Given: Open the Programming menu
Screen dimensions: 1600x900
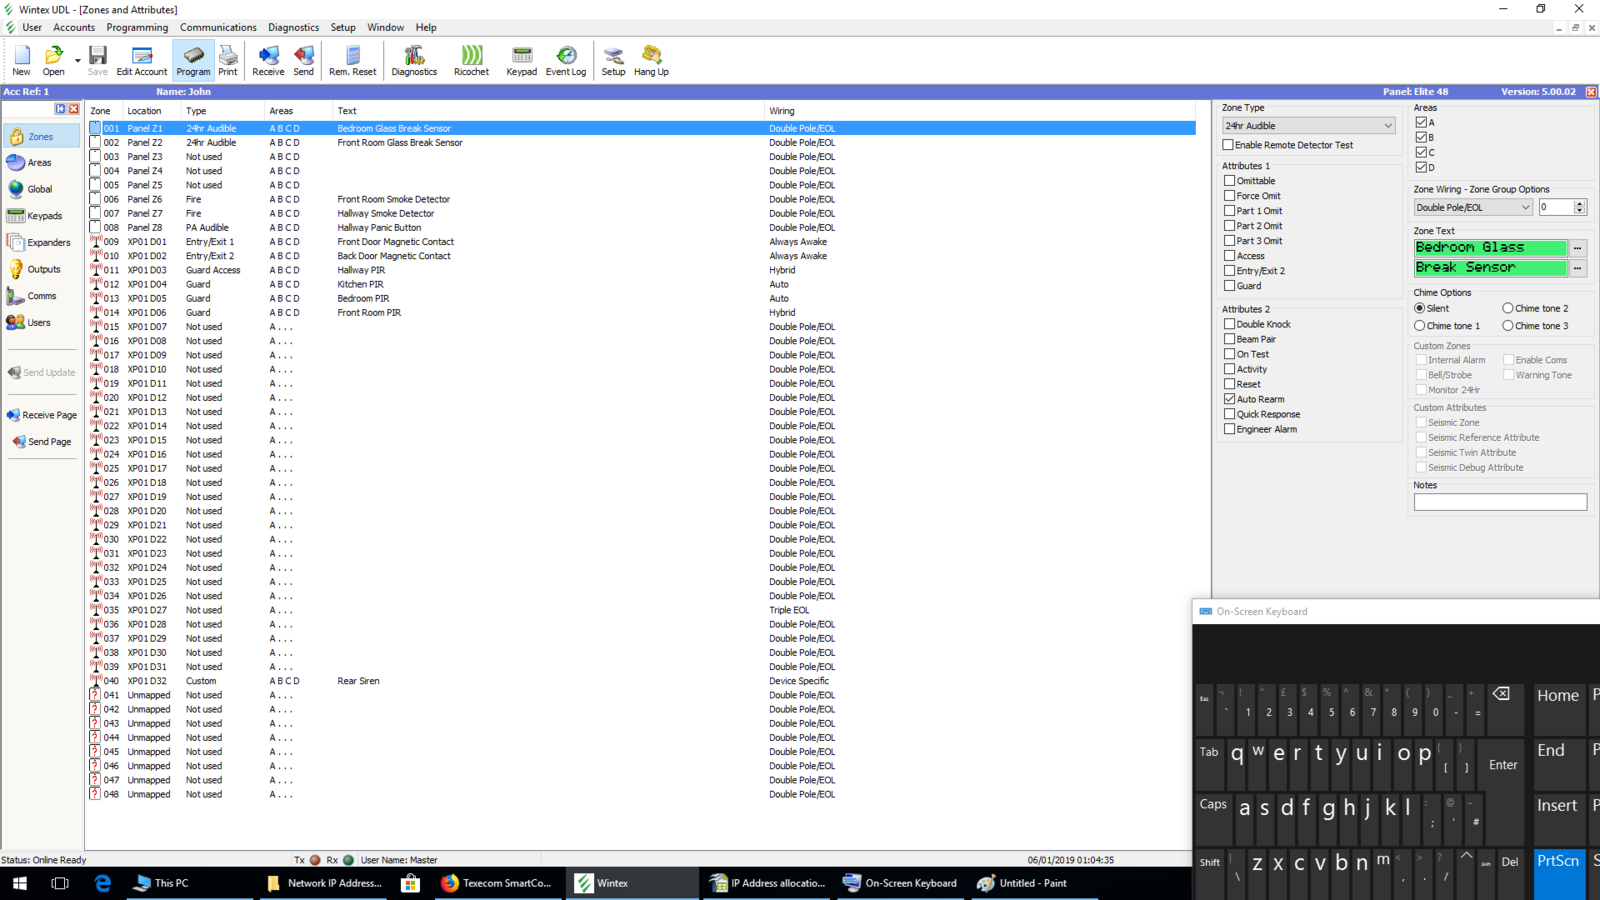Looking at the screenshot, I should 137,27.
